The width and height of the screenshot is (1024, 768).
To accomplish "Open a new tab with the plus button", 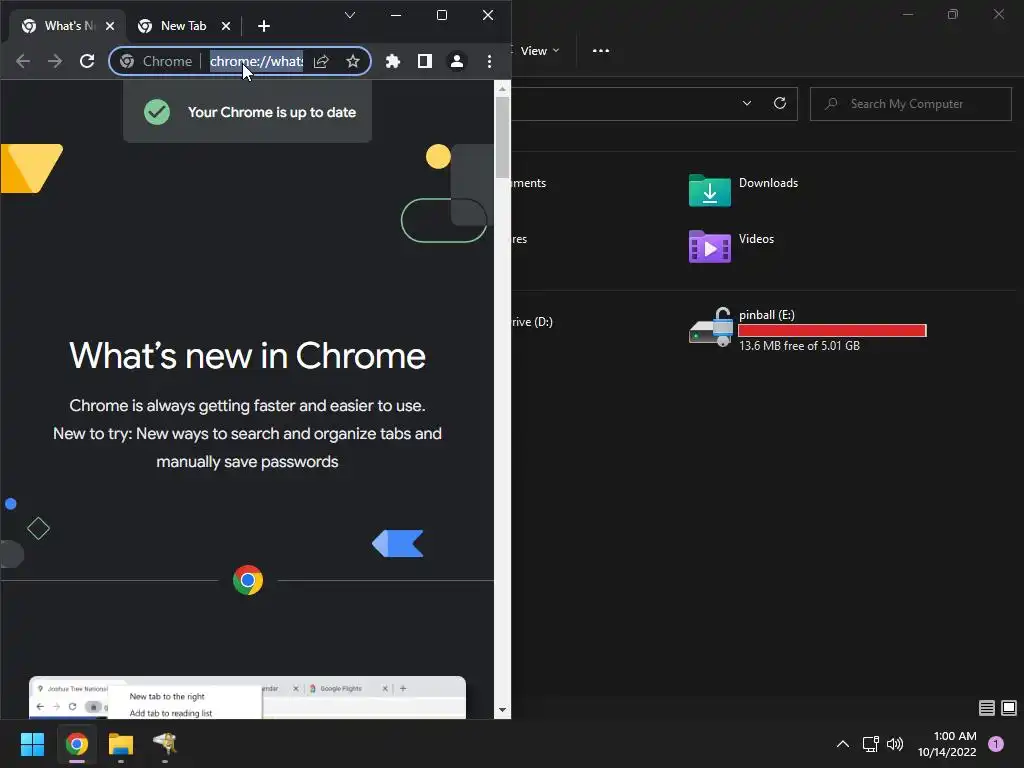I will click(264, 26).
